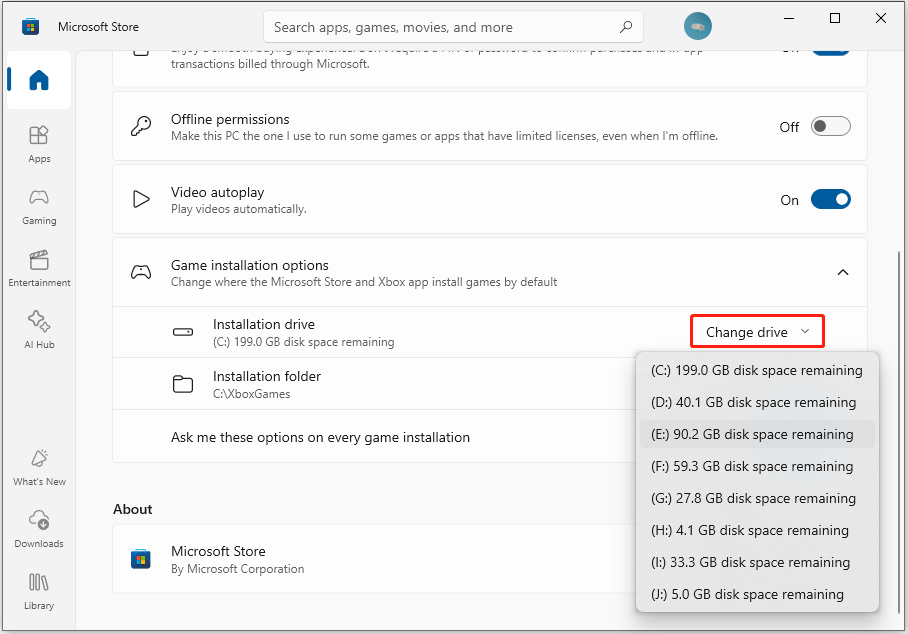The image size is (908, 634).
Task: Open What's New page
Action: click(x=39, y=467)
